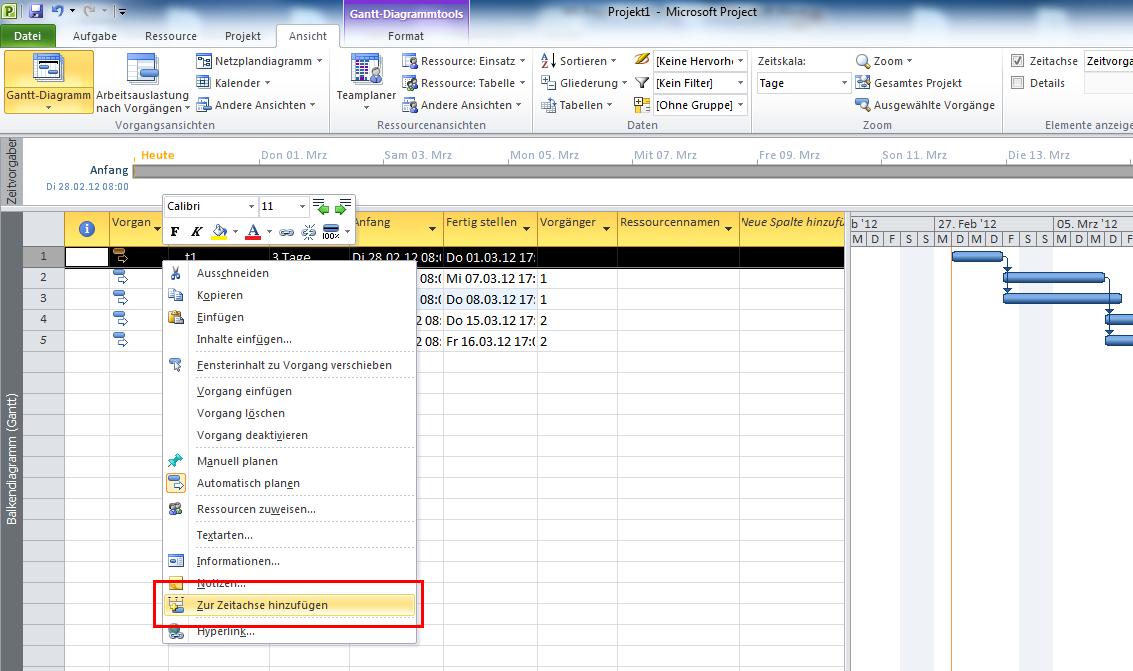The width and height of the screenshot is (1133, 671).
Task: Click the Gantt bar for task 1
Action: pos(977,256)
